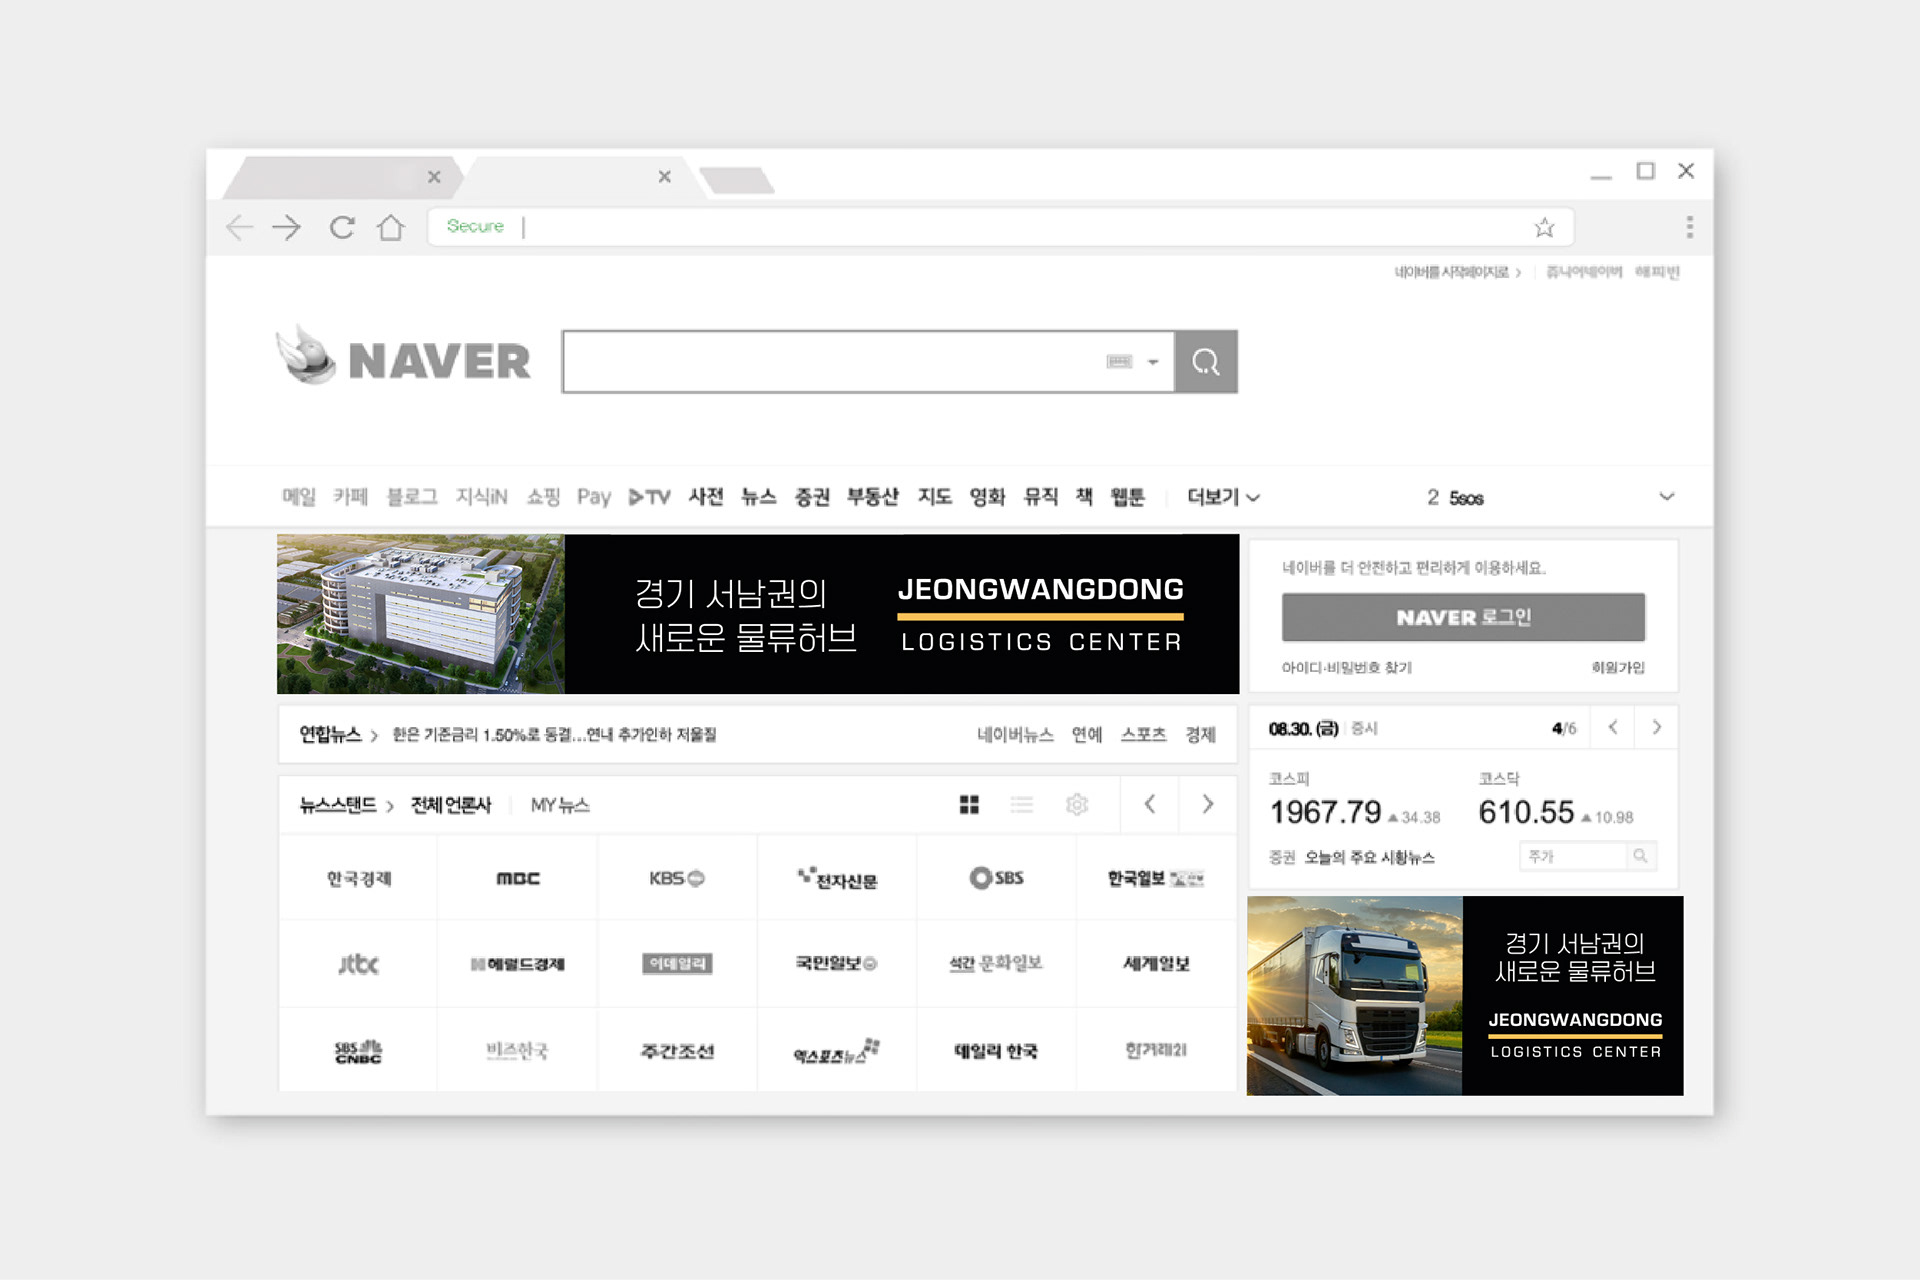This screenshot has width=1920, height=1280.
Task: Click the browser forward arrow
Action: point(287,228)
